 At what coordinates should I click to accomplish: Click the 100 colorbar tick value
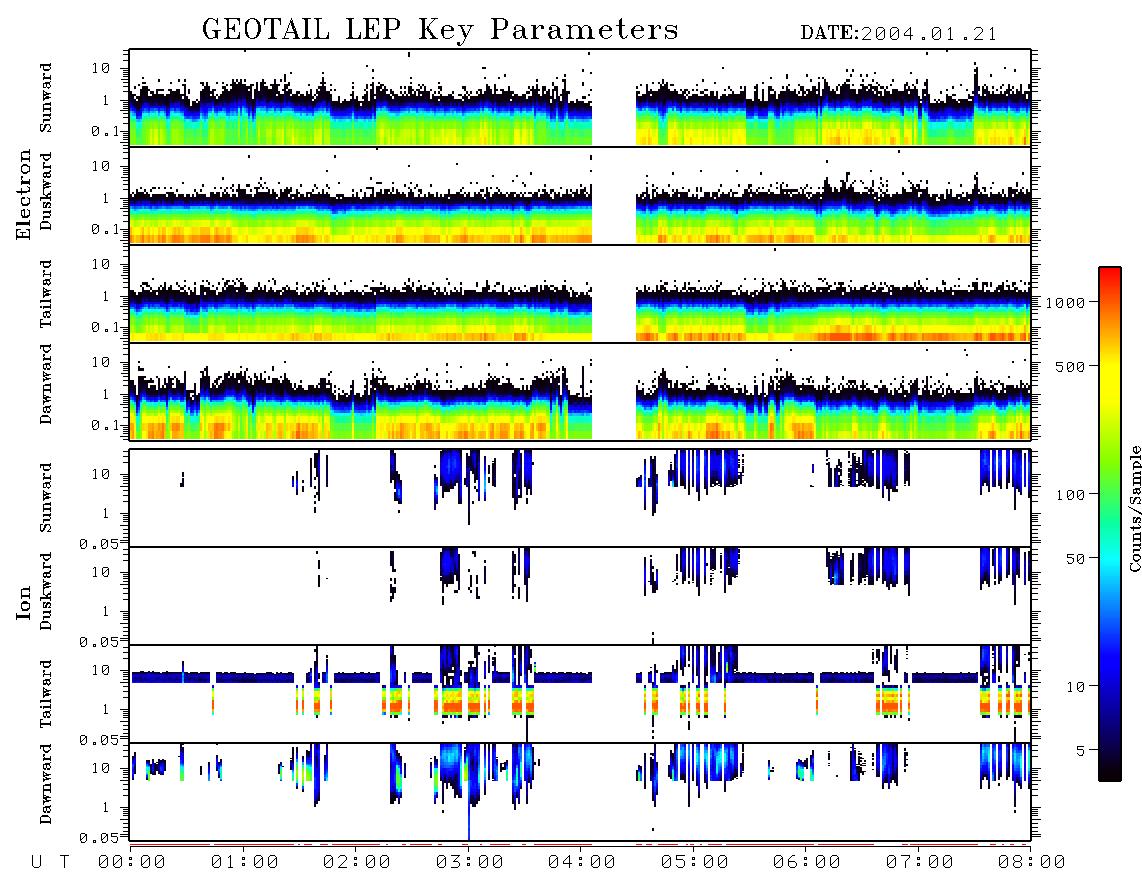[1071, 495]
